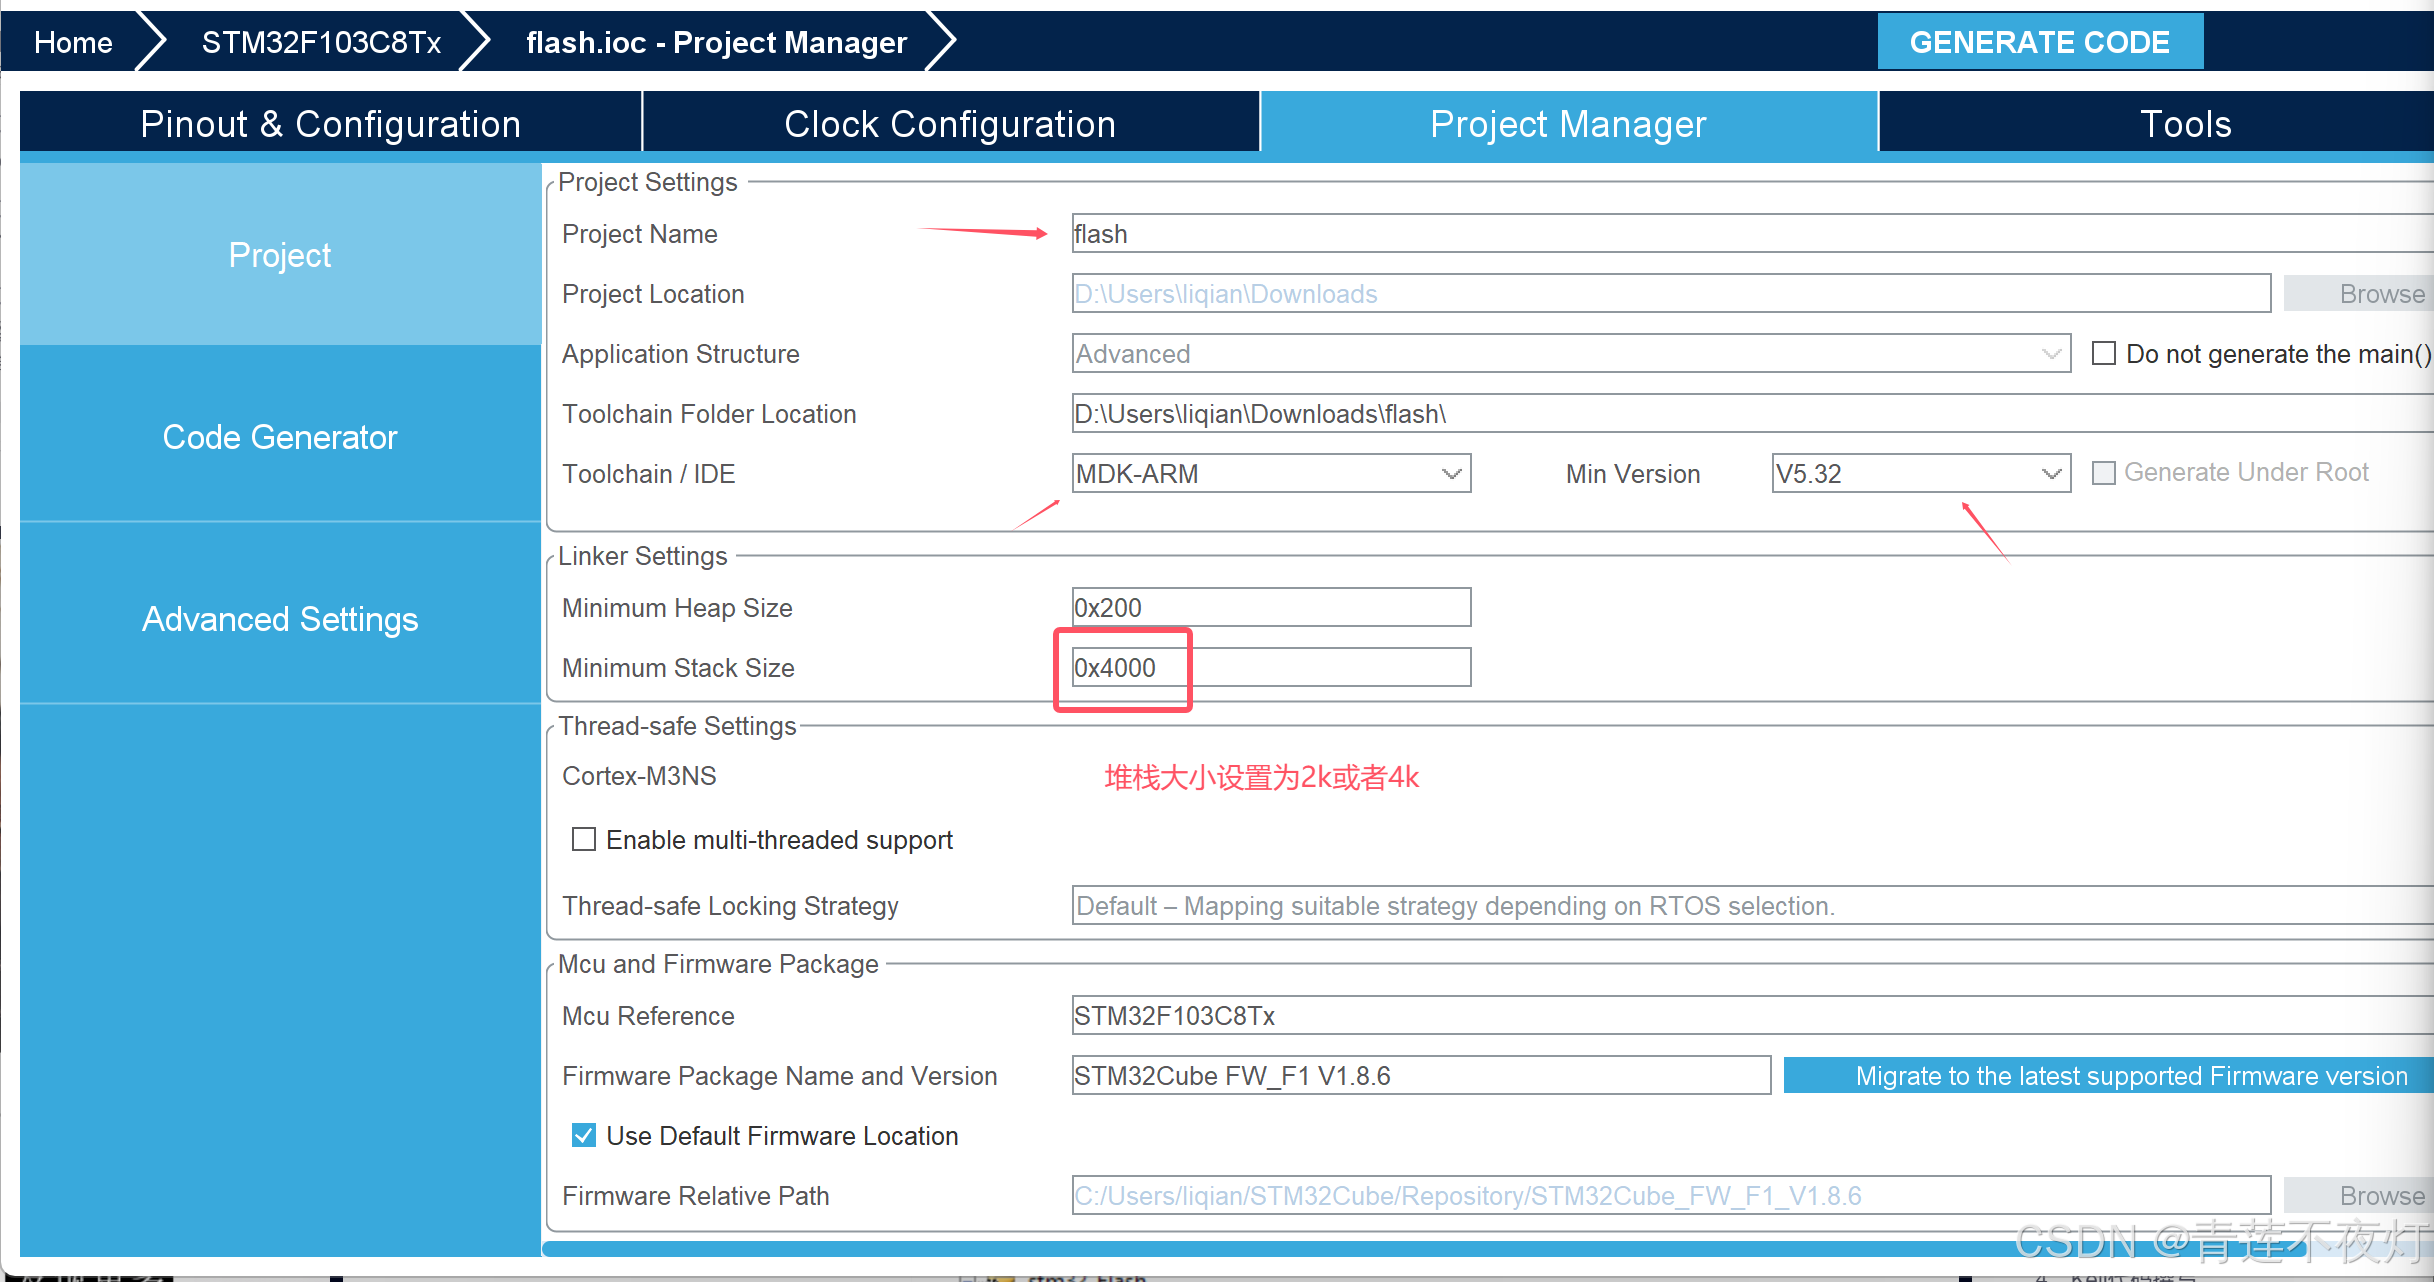
Task: Expand the Toolchain / IDE dropdown
Action: pyautogui.click(x=1270, y=473)
